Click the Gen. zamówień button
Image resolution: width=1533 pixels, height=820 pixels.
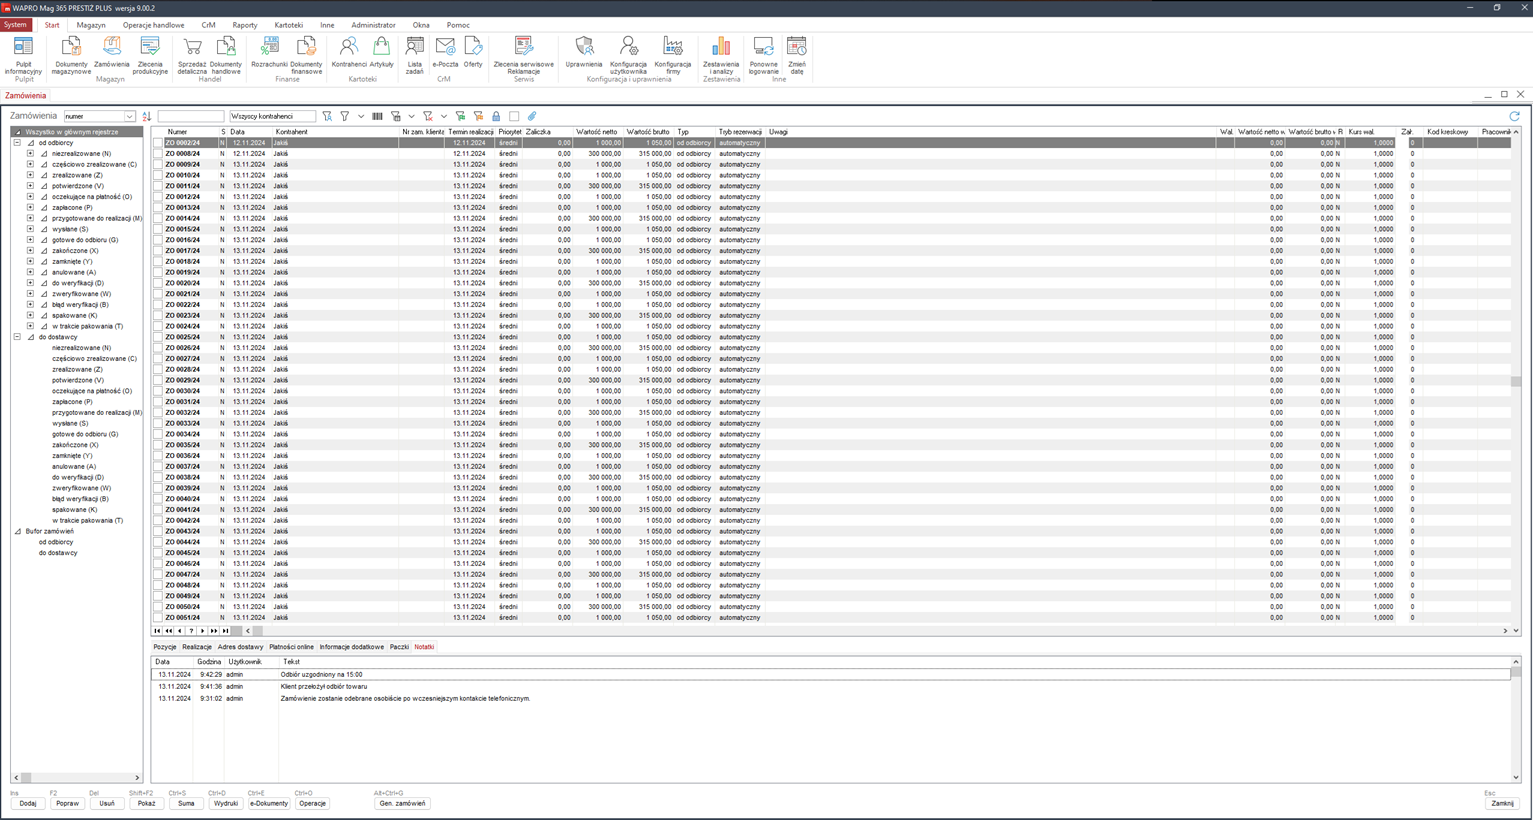pyautogui.click(x=402, y=803)
